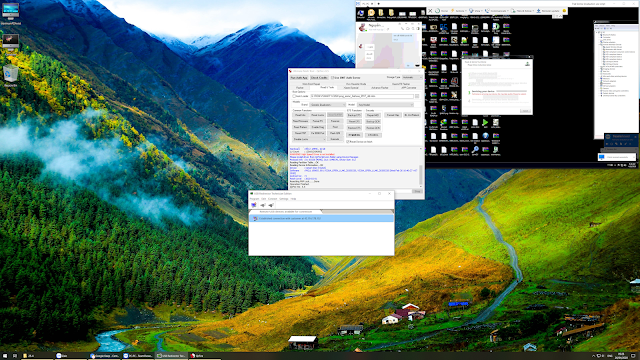Click the Execute button

click(x=335, y=139)
